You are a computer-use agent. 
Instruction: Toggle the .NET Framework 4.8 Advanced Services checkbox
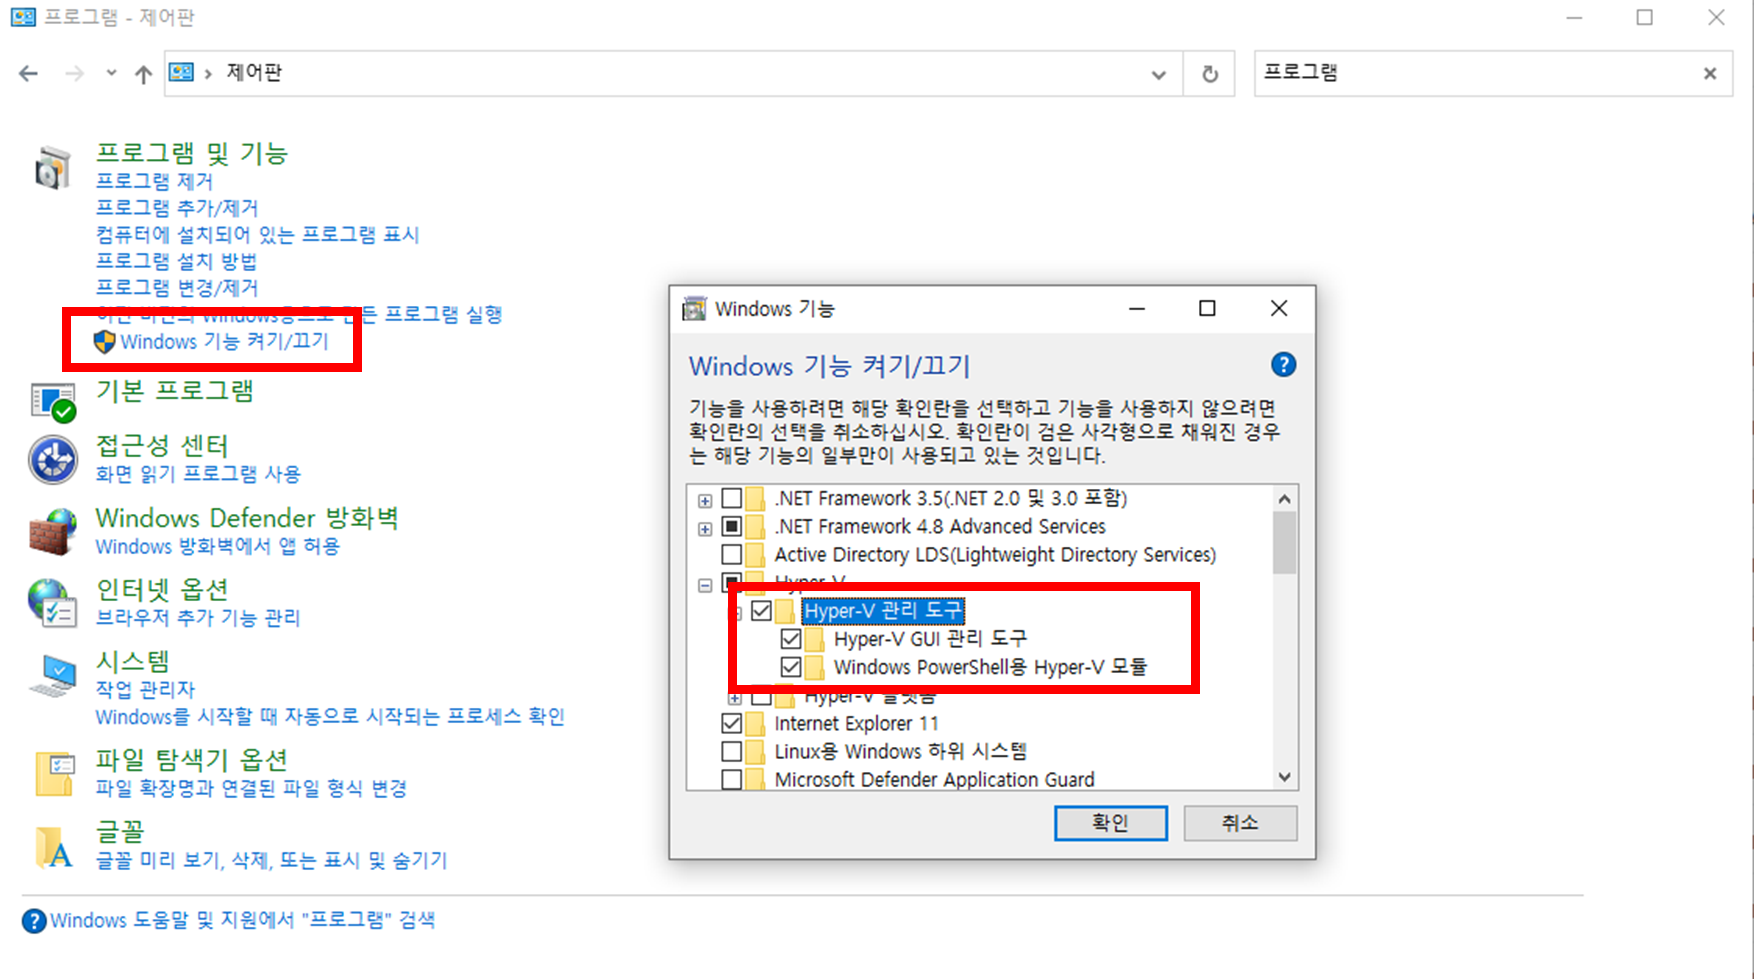coord(732,526)
